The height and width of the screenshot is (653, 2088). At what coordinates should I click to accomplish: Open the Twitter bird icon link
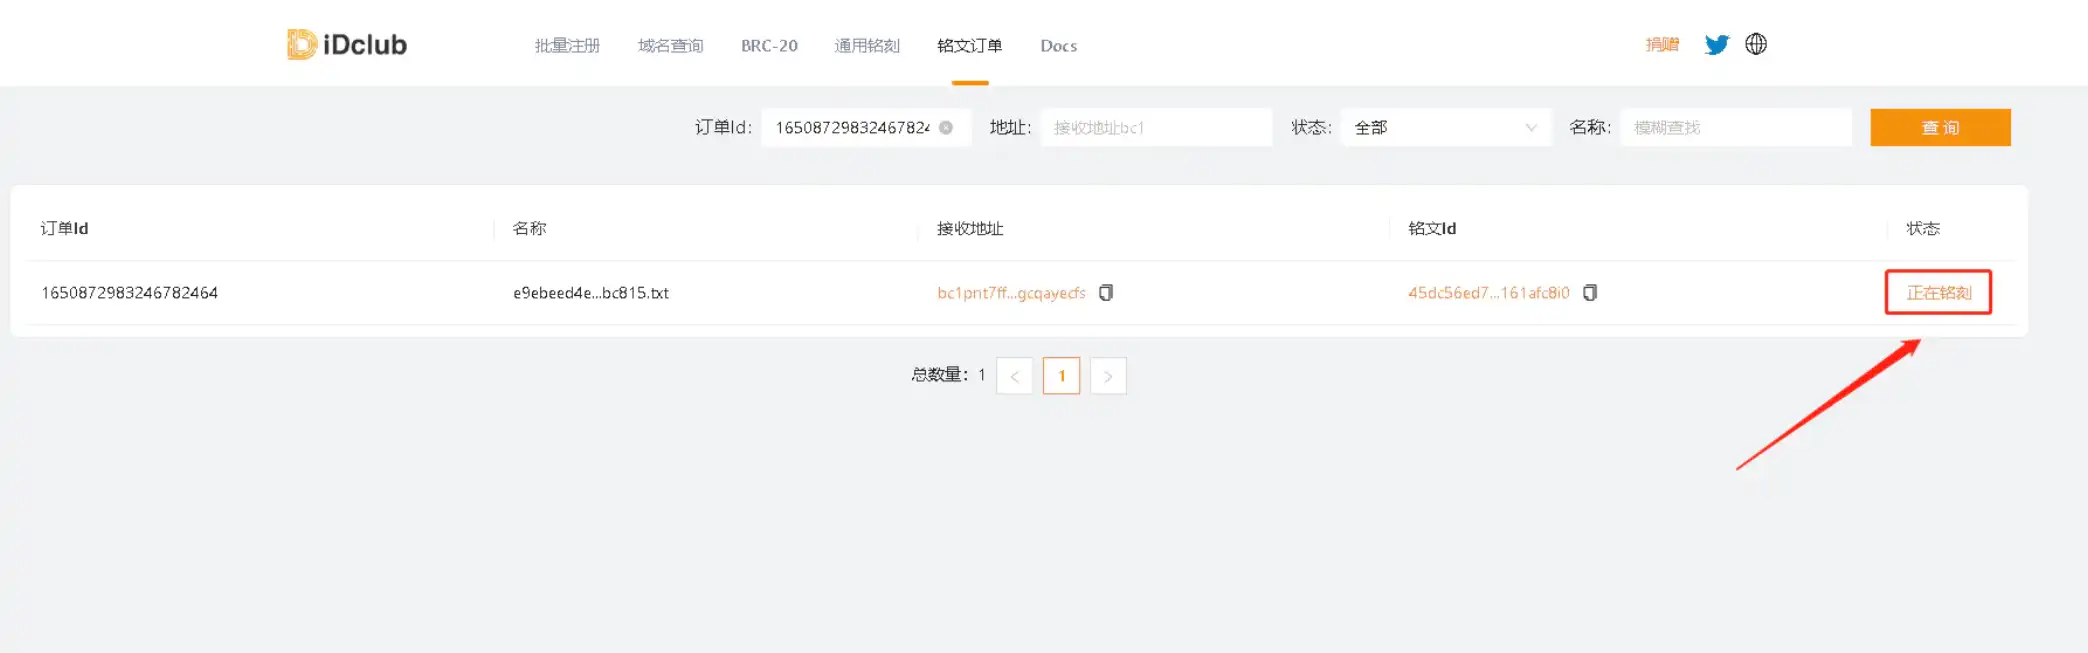point(1716,45)
